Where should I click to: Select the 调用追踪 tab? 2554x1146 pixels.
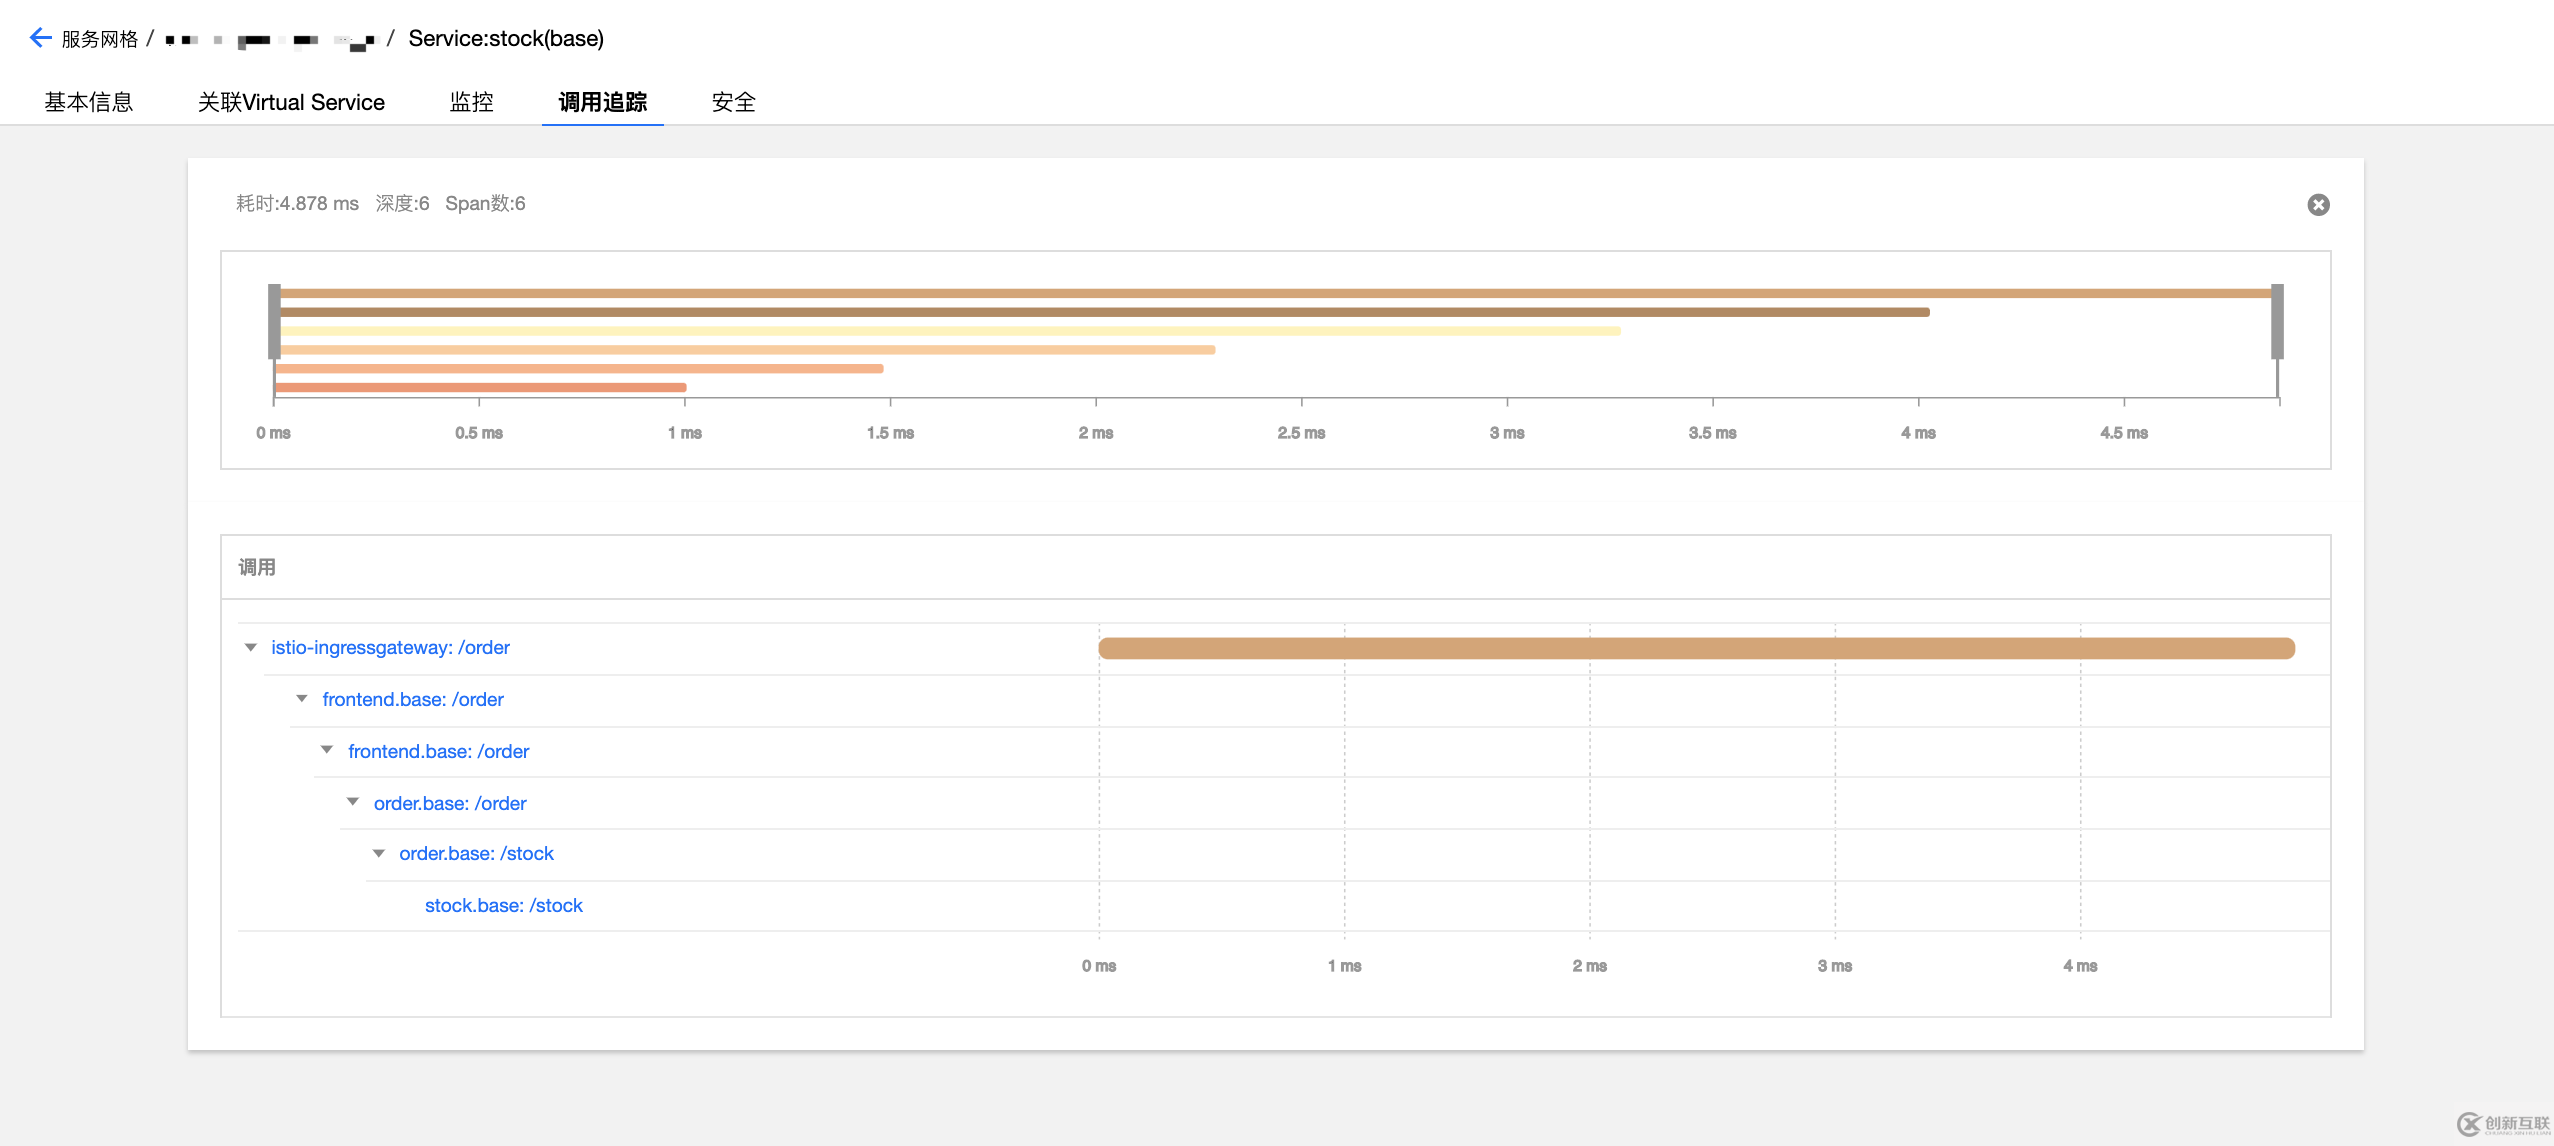coord(602,102)
